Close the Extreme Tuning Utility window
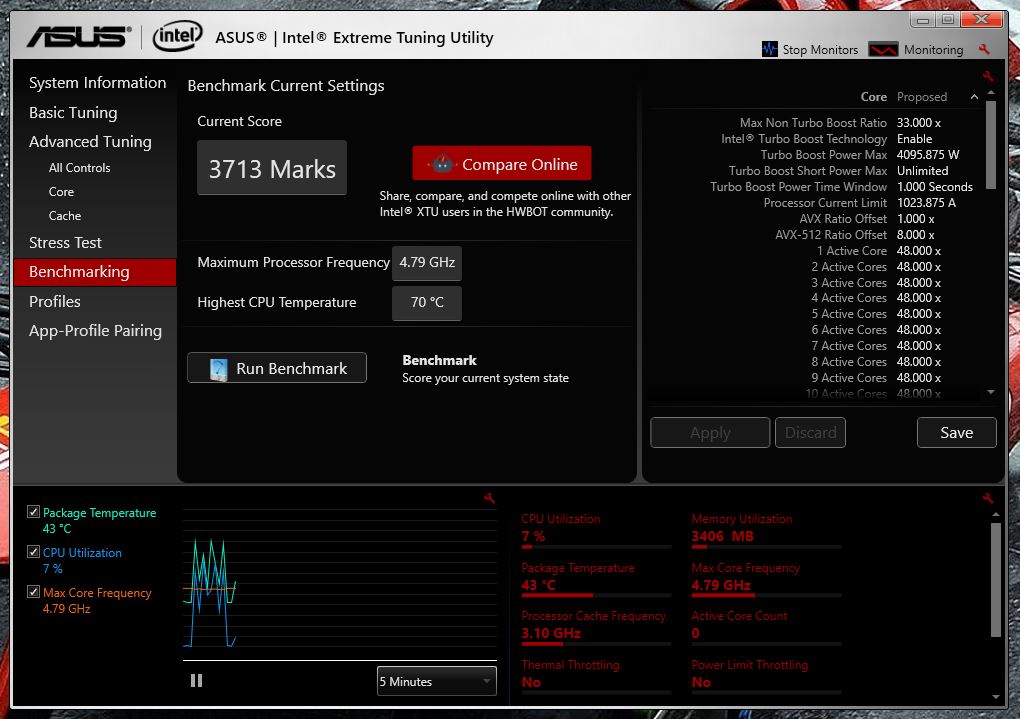This screenshot has width=1020, height=719. click(x=982, y=20)
